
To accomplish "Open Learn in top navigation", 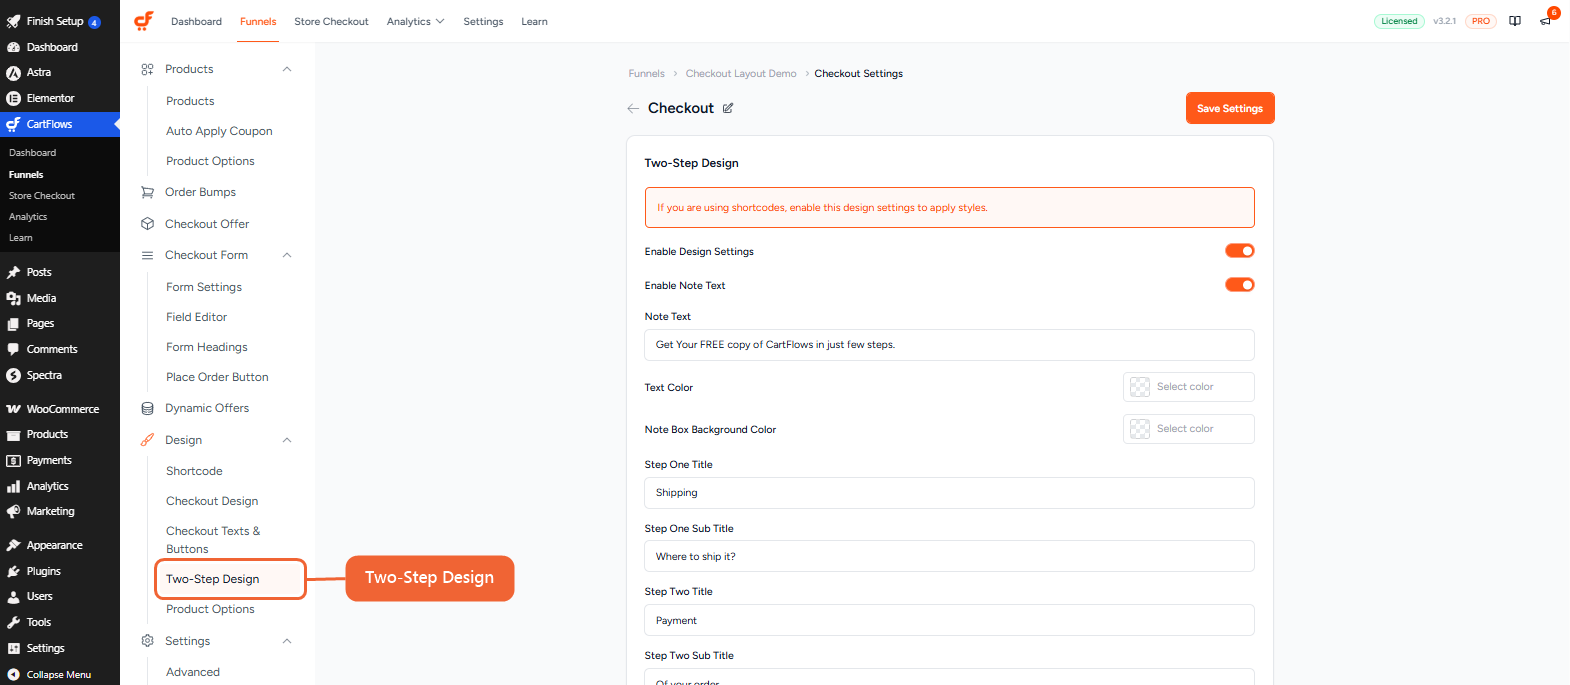I will (x=534, y=21).
